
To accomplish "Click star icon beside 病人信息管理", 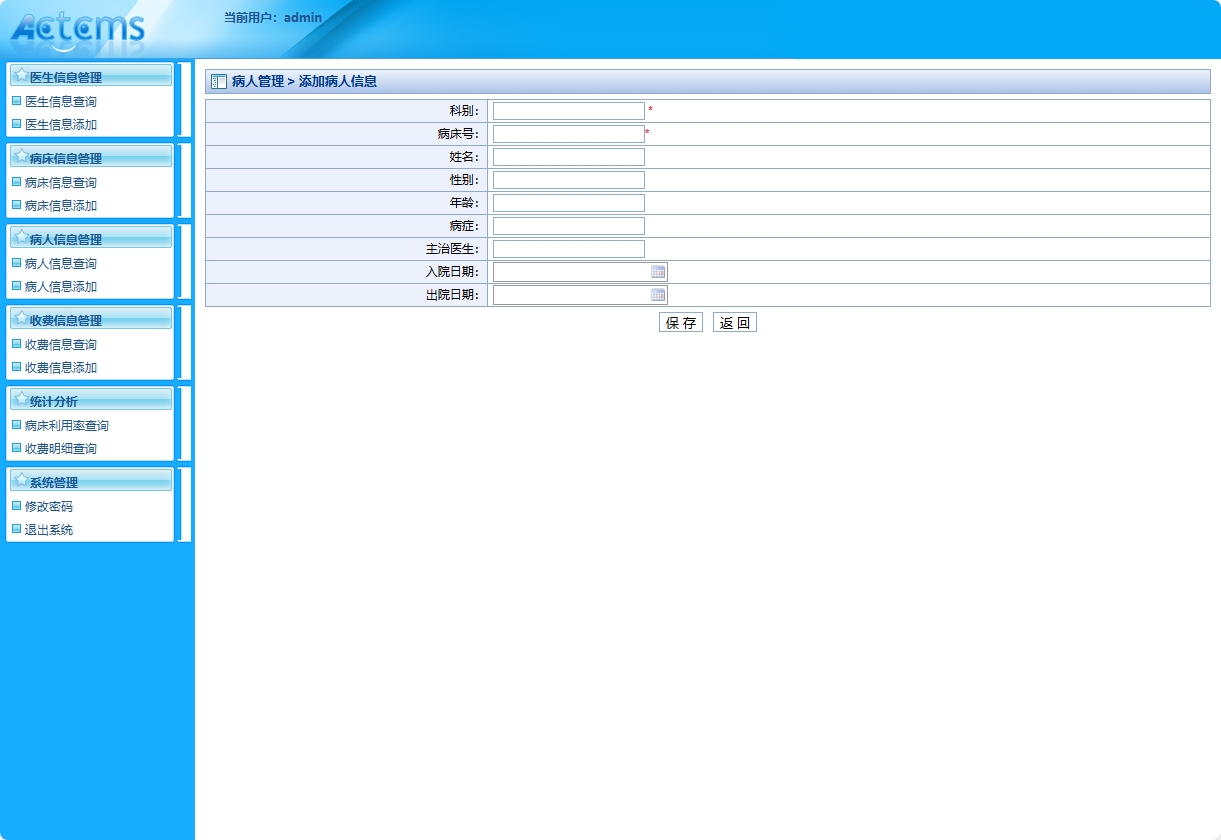I will tap(21, 237).
